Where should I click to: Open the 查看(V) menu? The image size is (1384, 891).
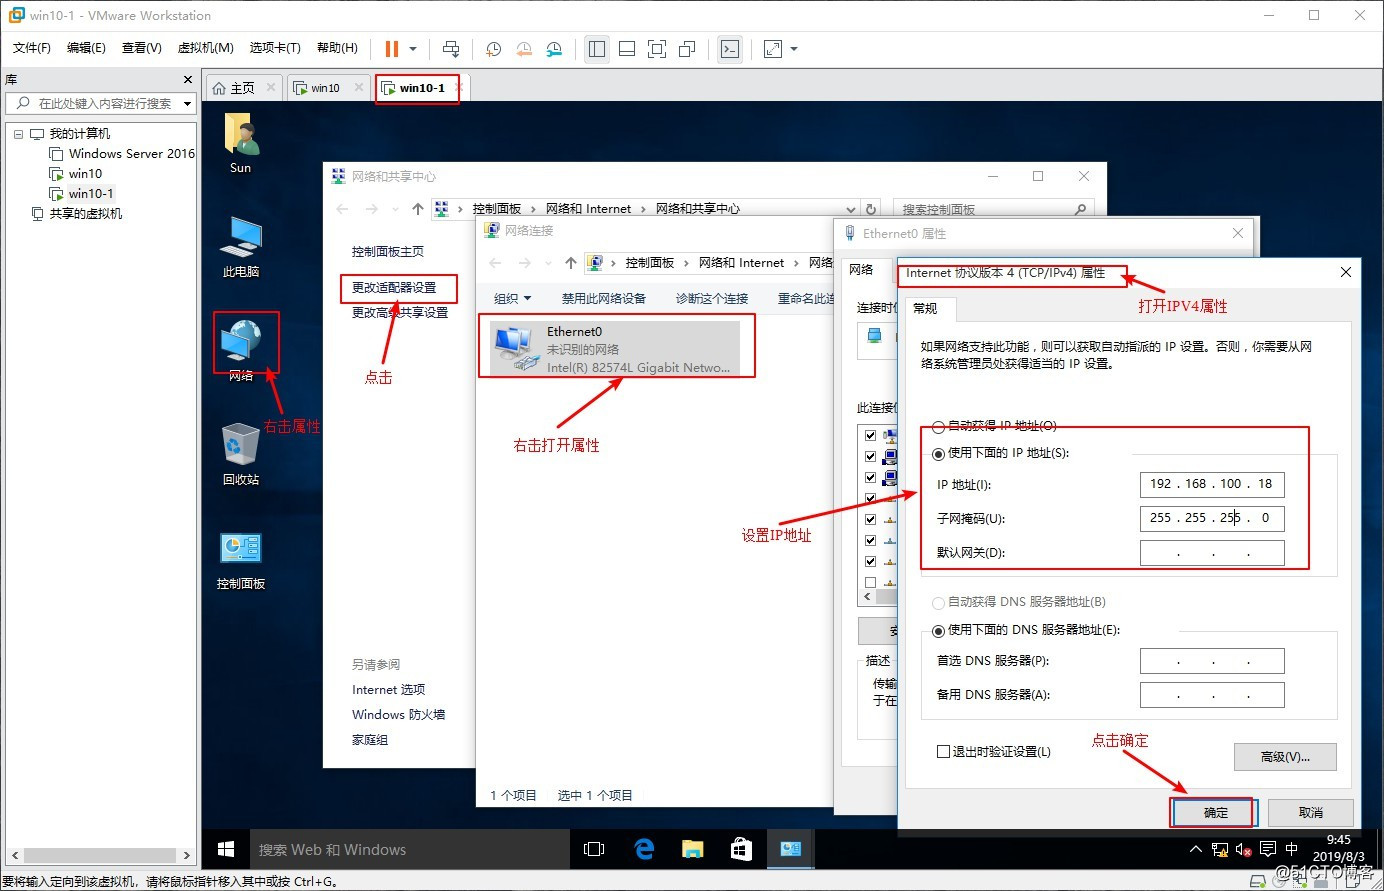tap(141, 48)
